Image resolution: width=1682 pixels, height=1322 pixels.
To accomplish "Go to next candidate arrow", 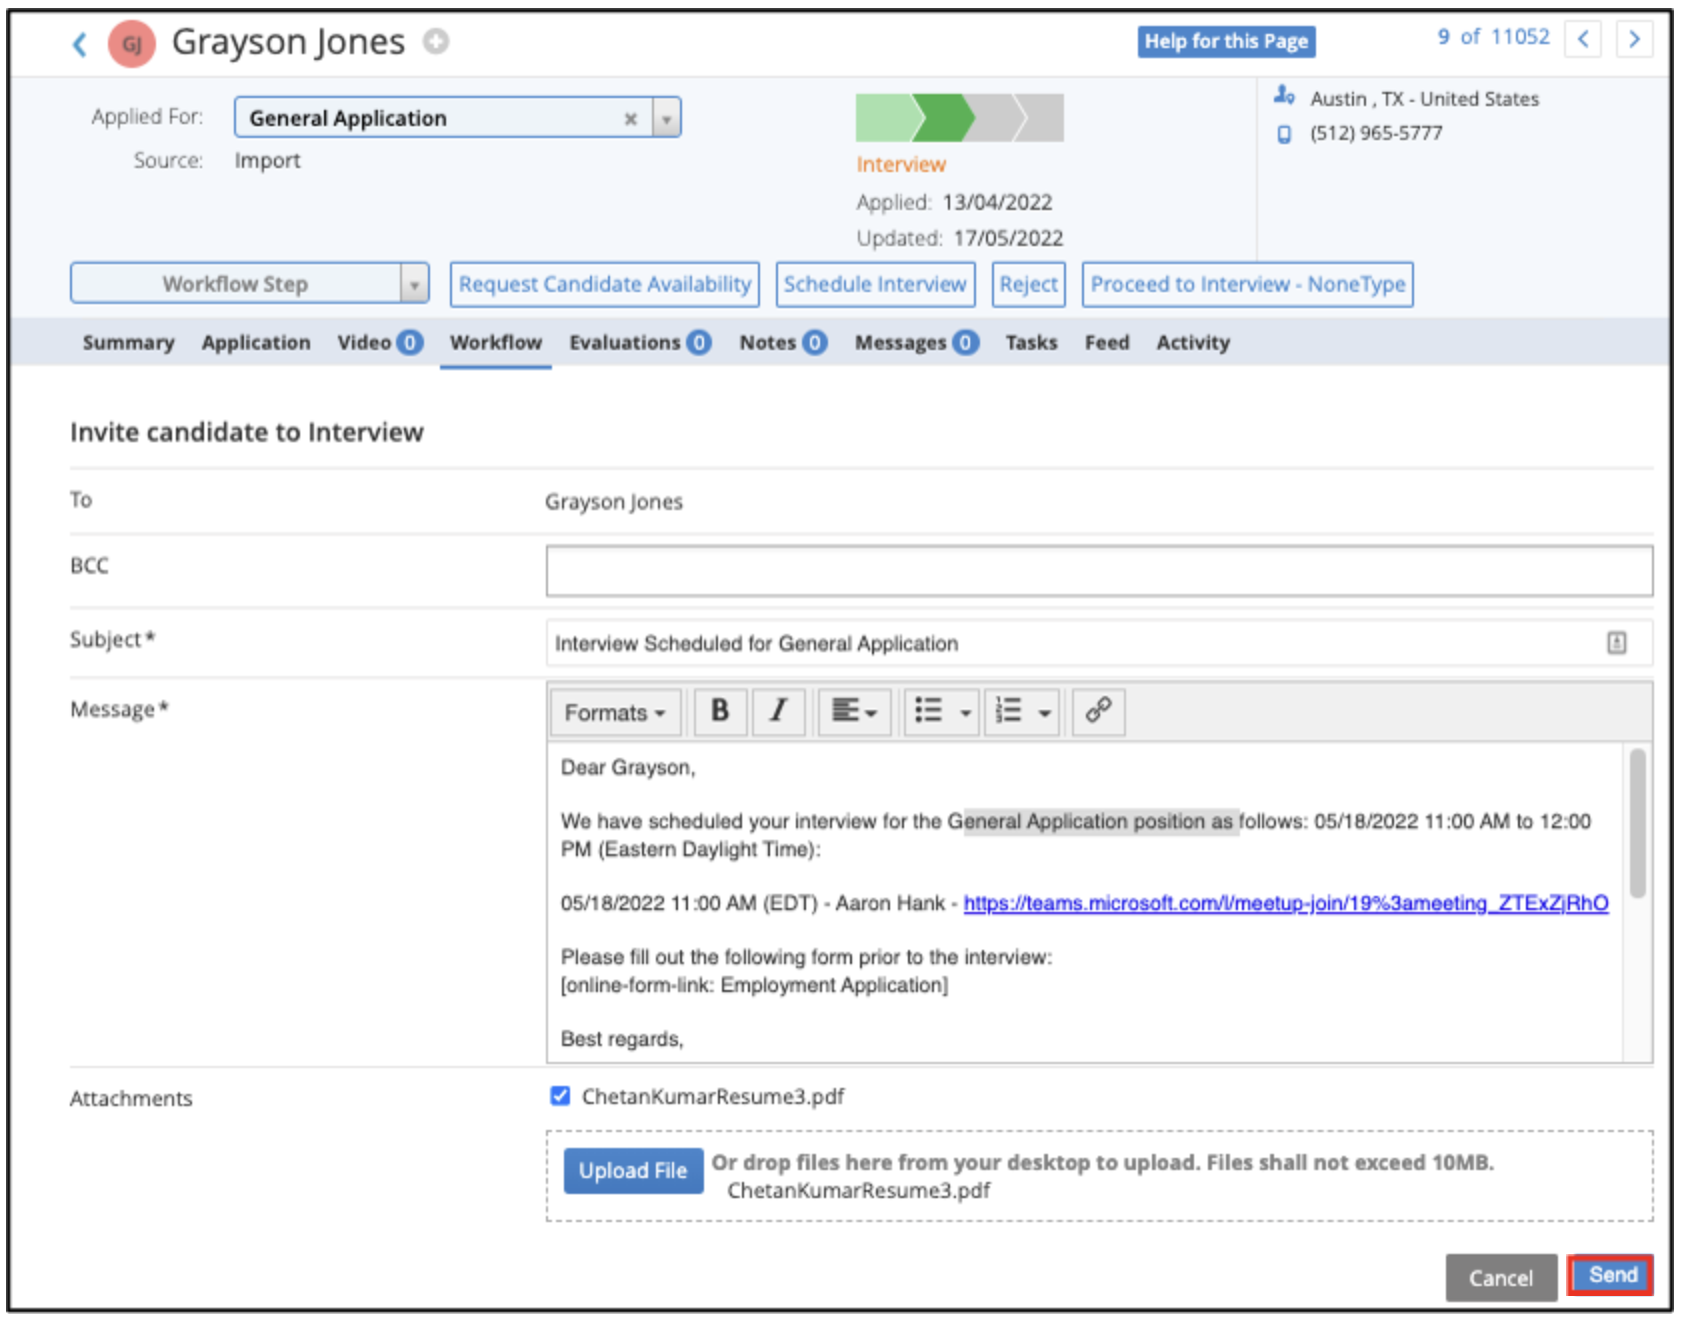I will pos(1634,39).
